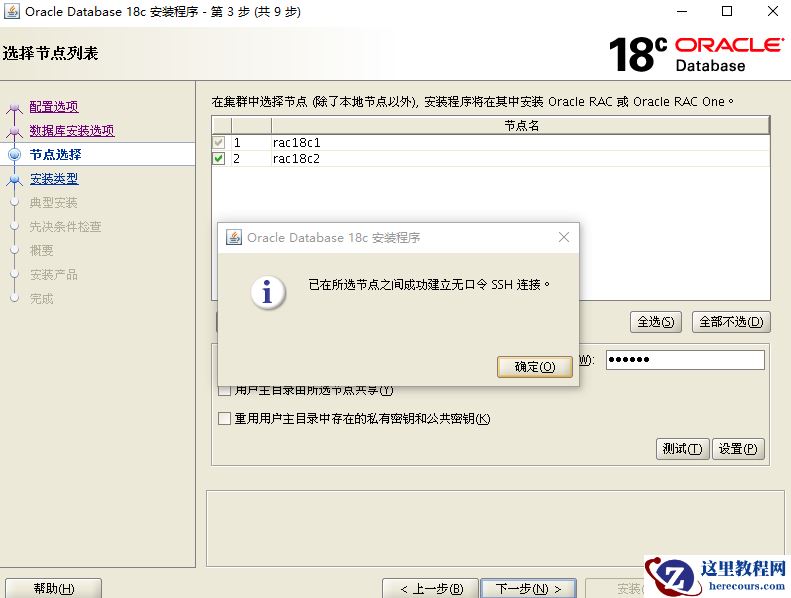
Task: Click into the password input field
Action: pyautogui.click(x=685, y=360)
